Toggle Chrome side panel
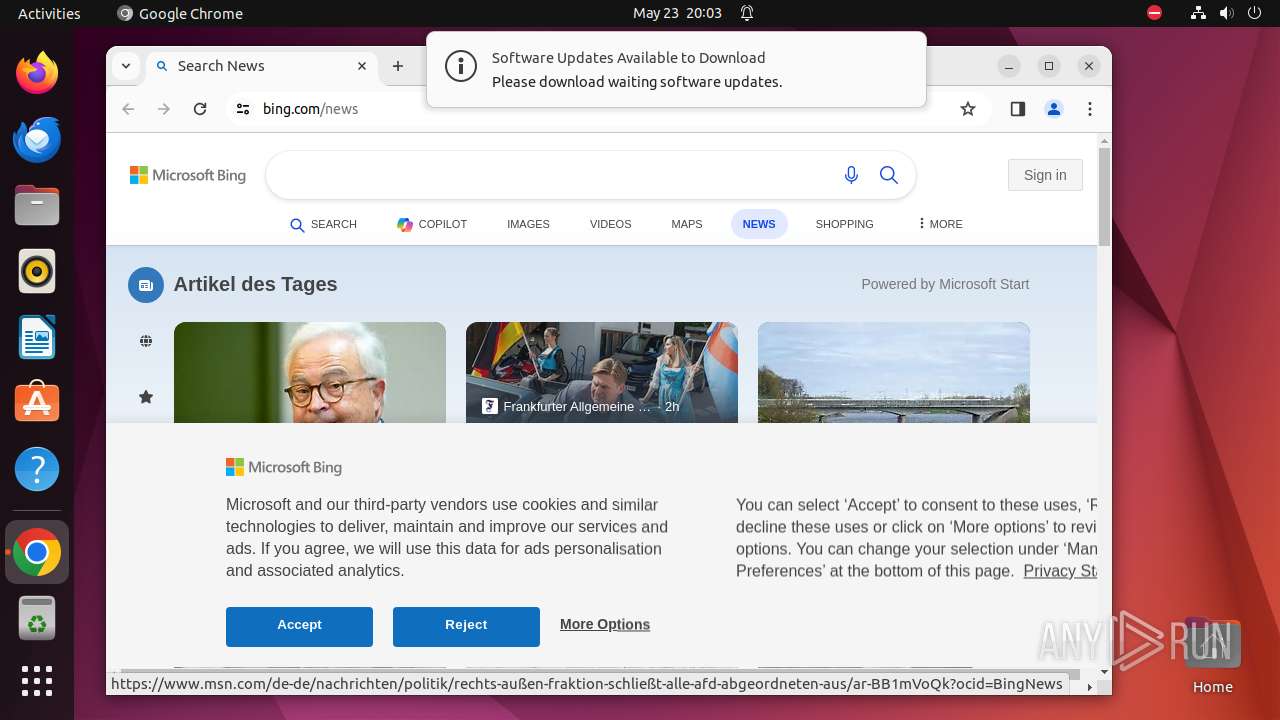This screenshot has height=720, width=1280. pos(1017,109)
